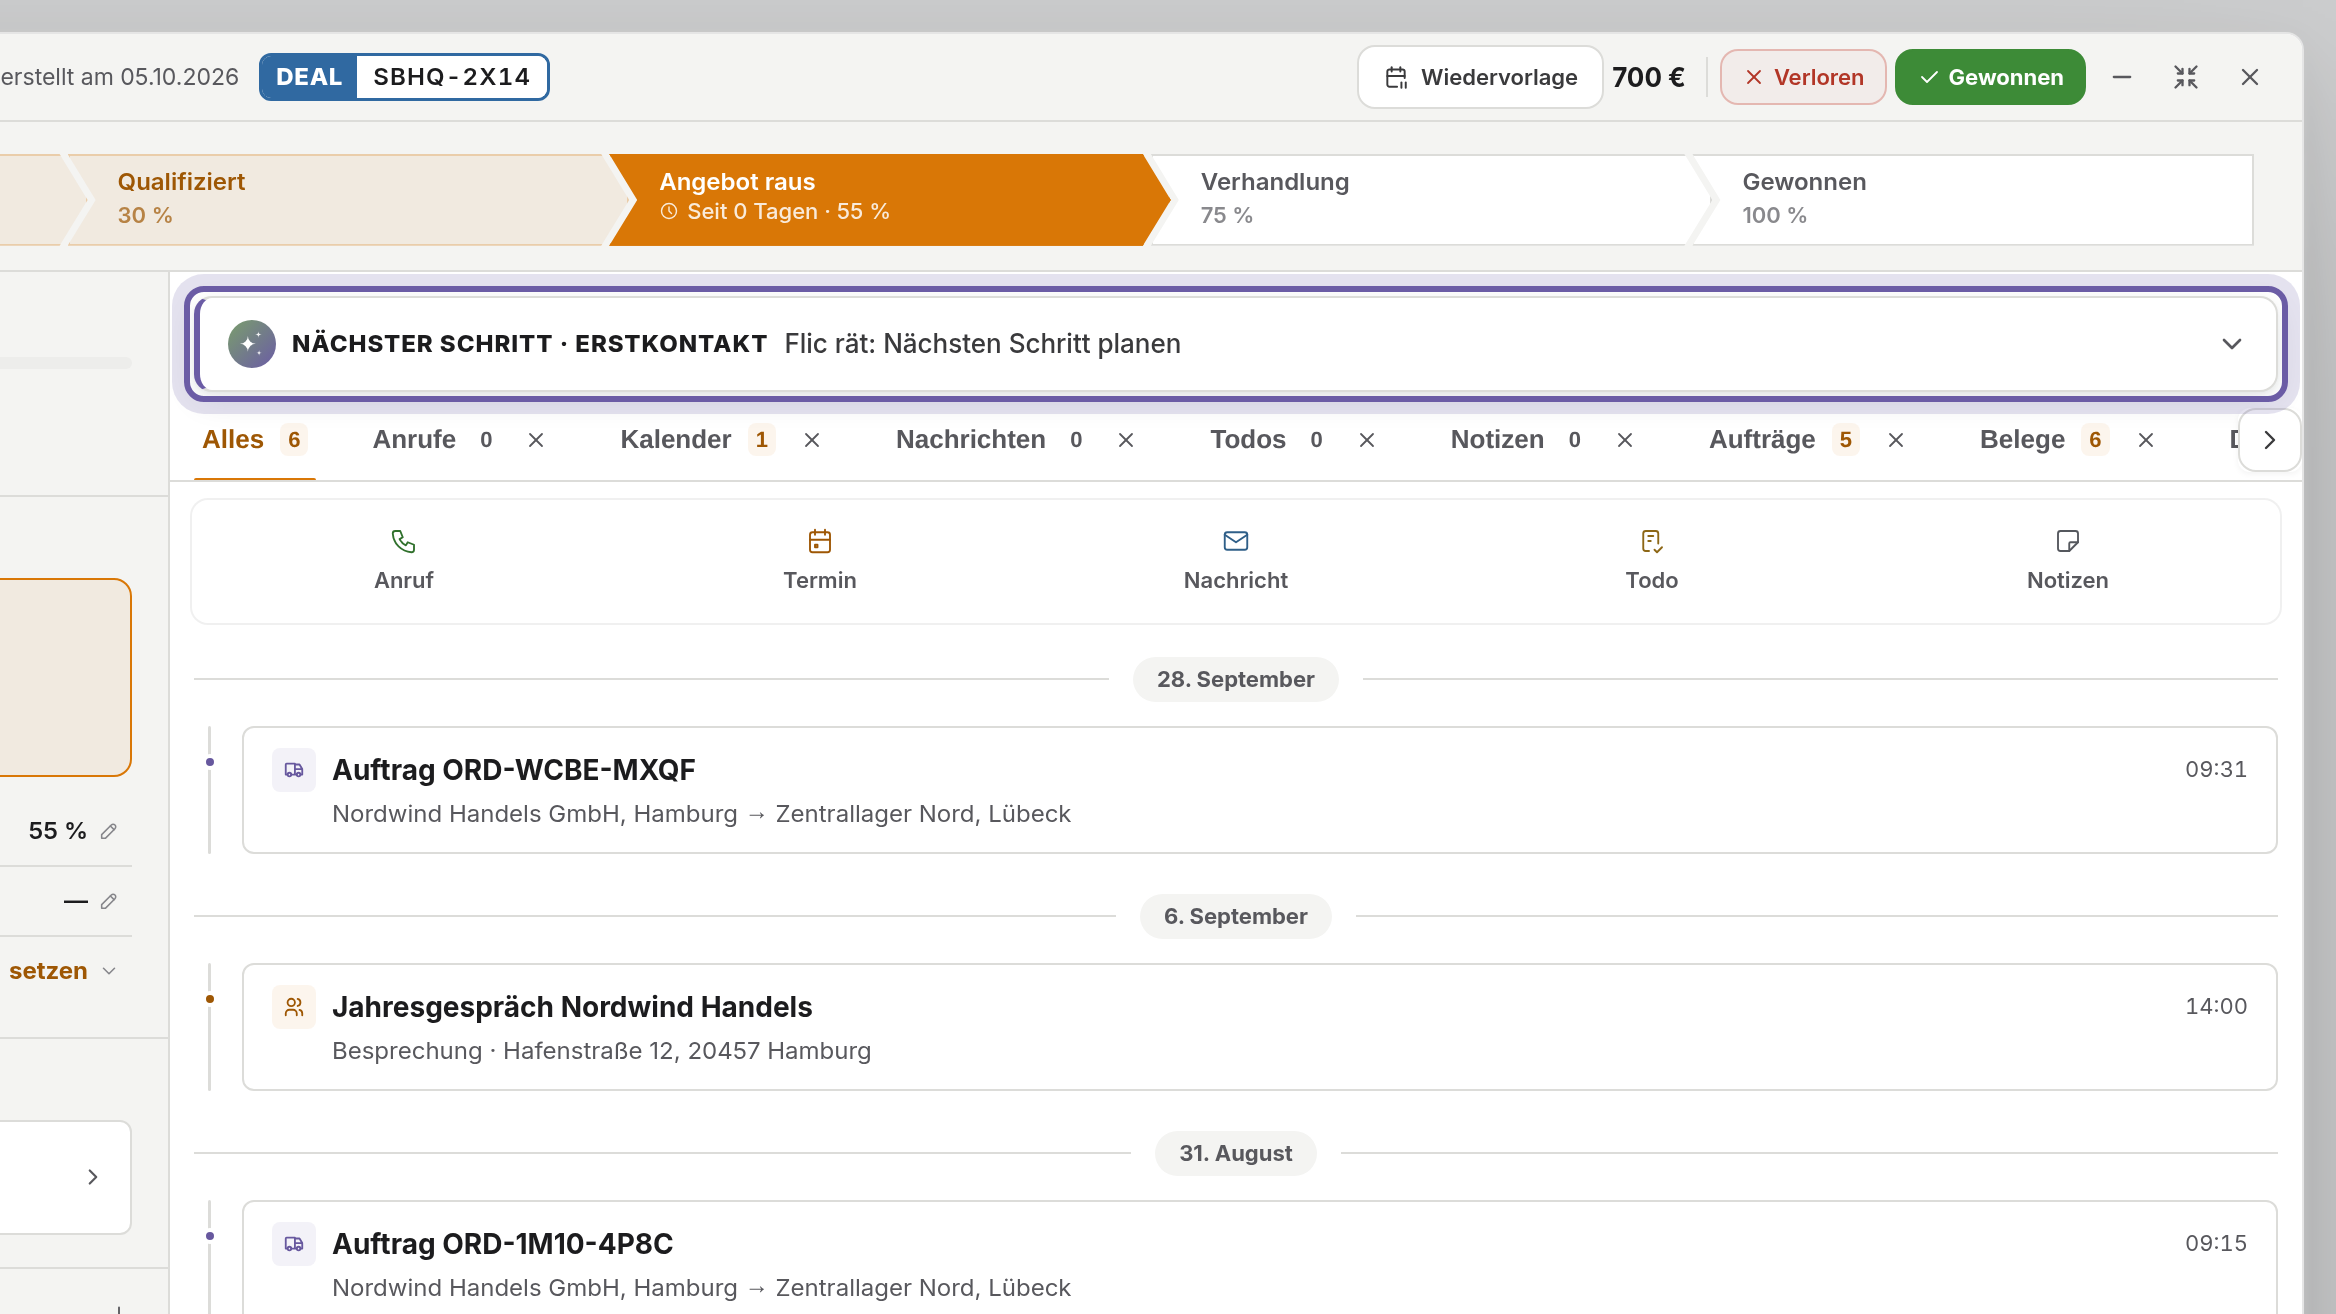Close the Todos tab via X
The image size is (2336, 1314).
1367,440
